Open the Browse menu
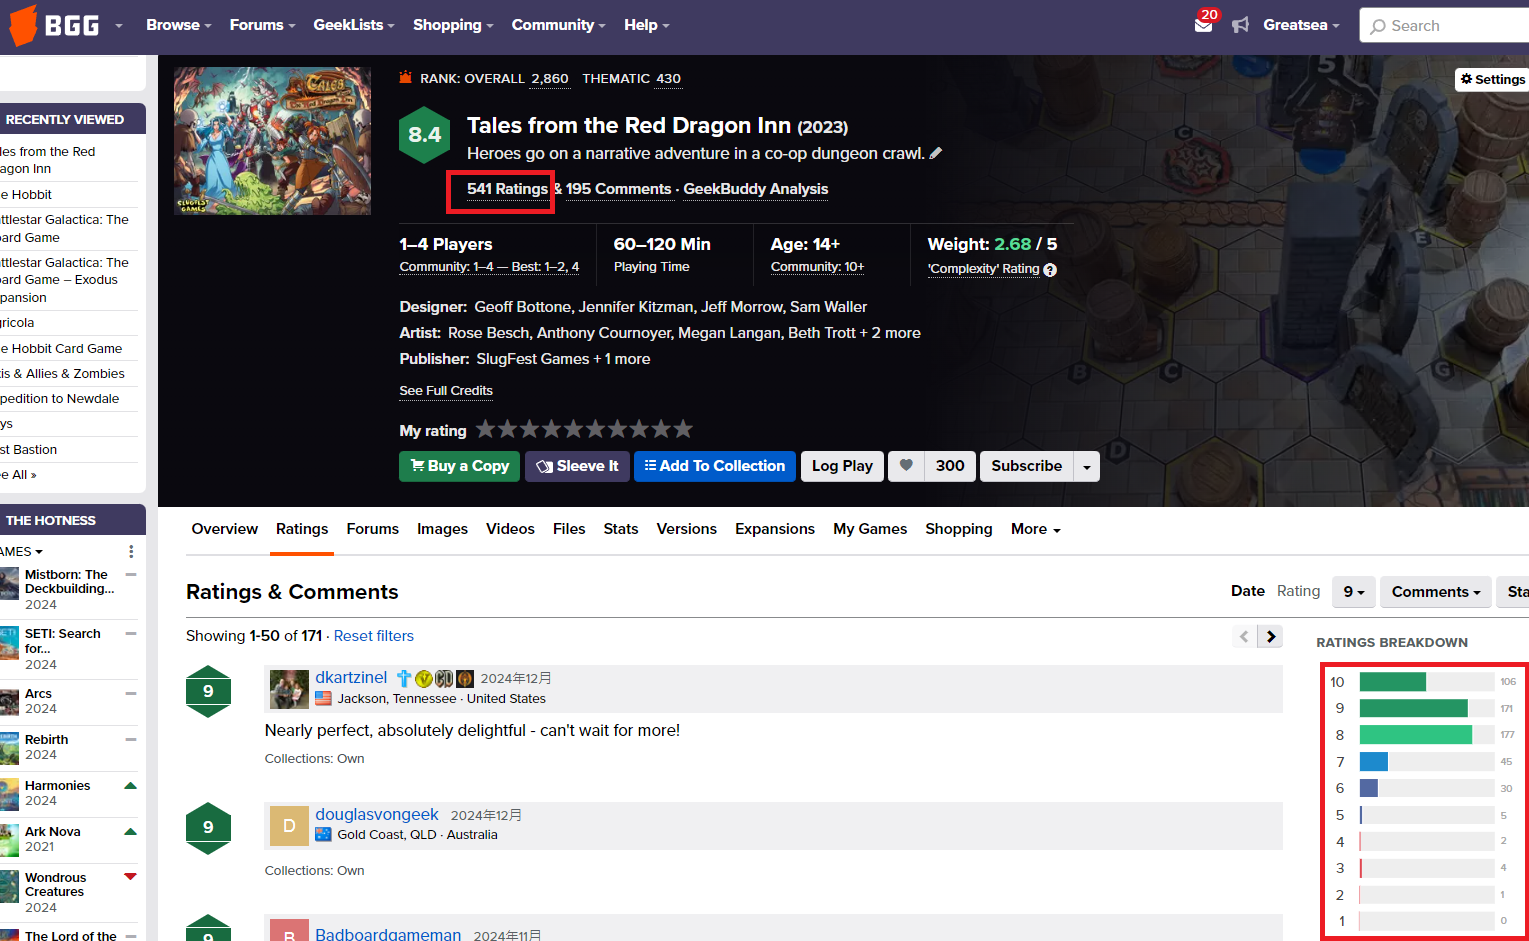The height and width of the screenshot is (941, 1529). 178,25
